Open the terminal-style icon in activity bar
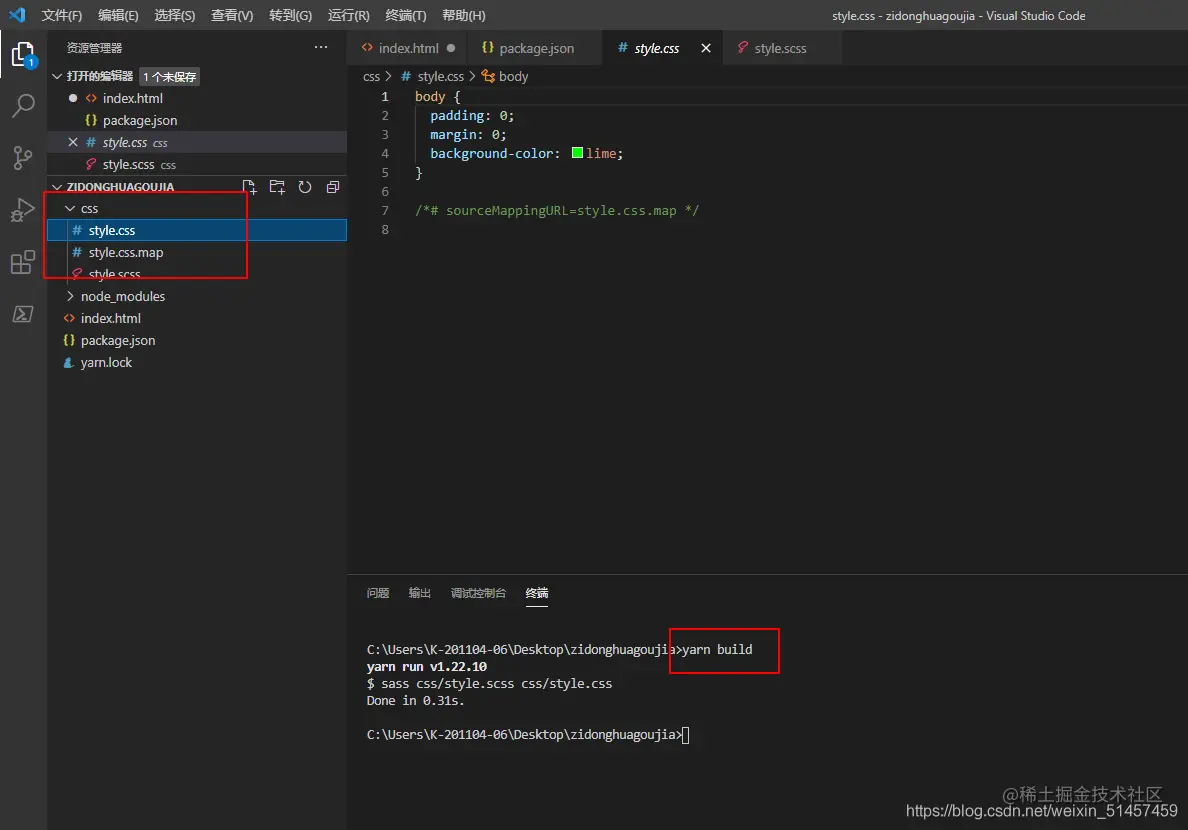Screen dimensions: 1188x830 23,314
